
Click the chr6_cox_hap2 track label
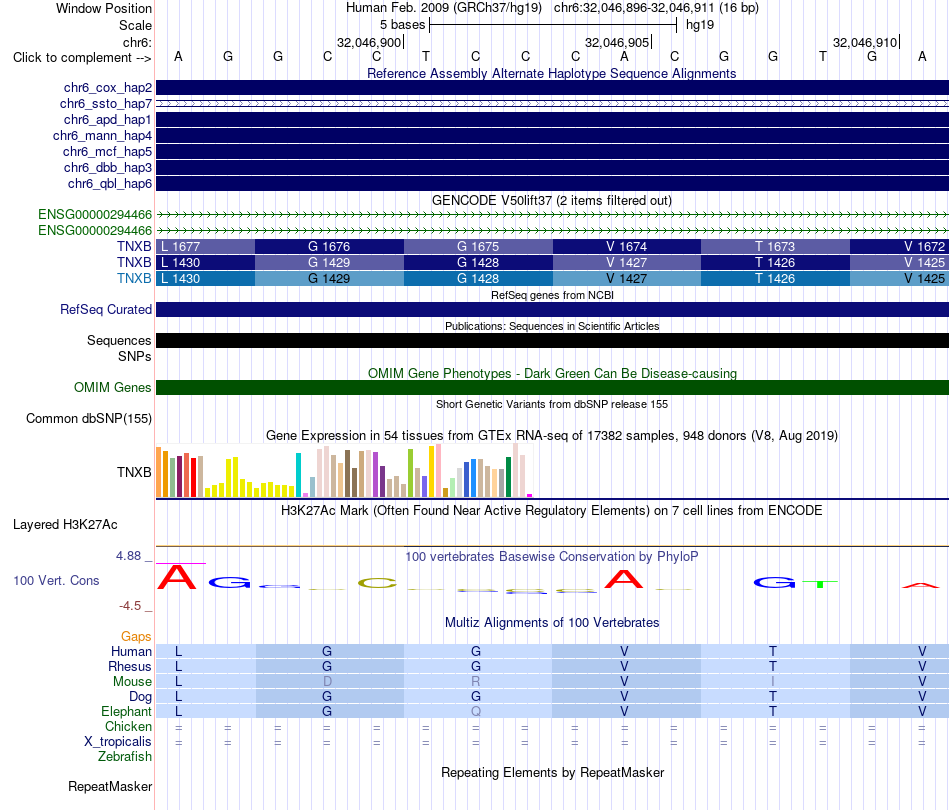(108, 88)
